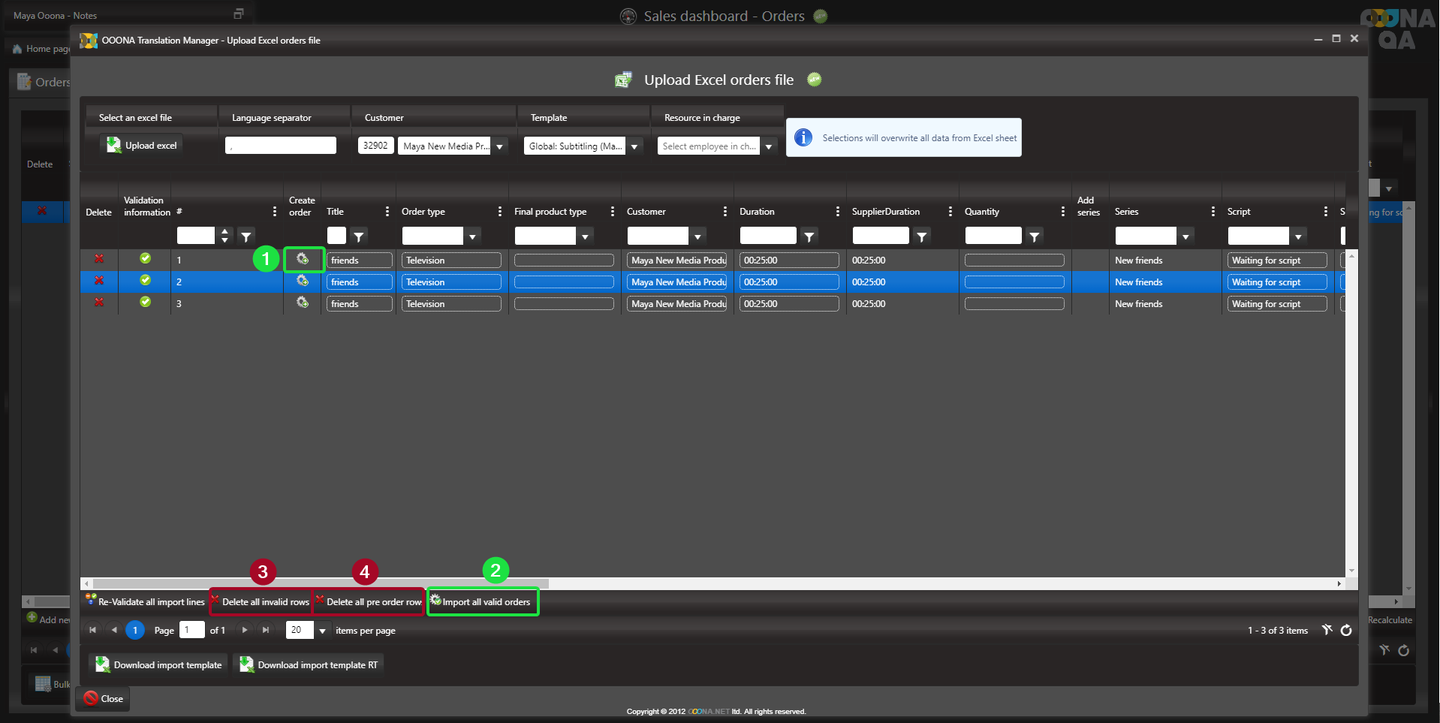Click the Language separator input field
The image size is (1440, 723).
pyautogui.click(x=281, y=146)
